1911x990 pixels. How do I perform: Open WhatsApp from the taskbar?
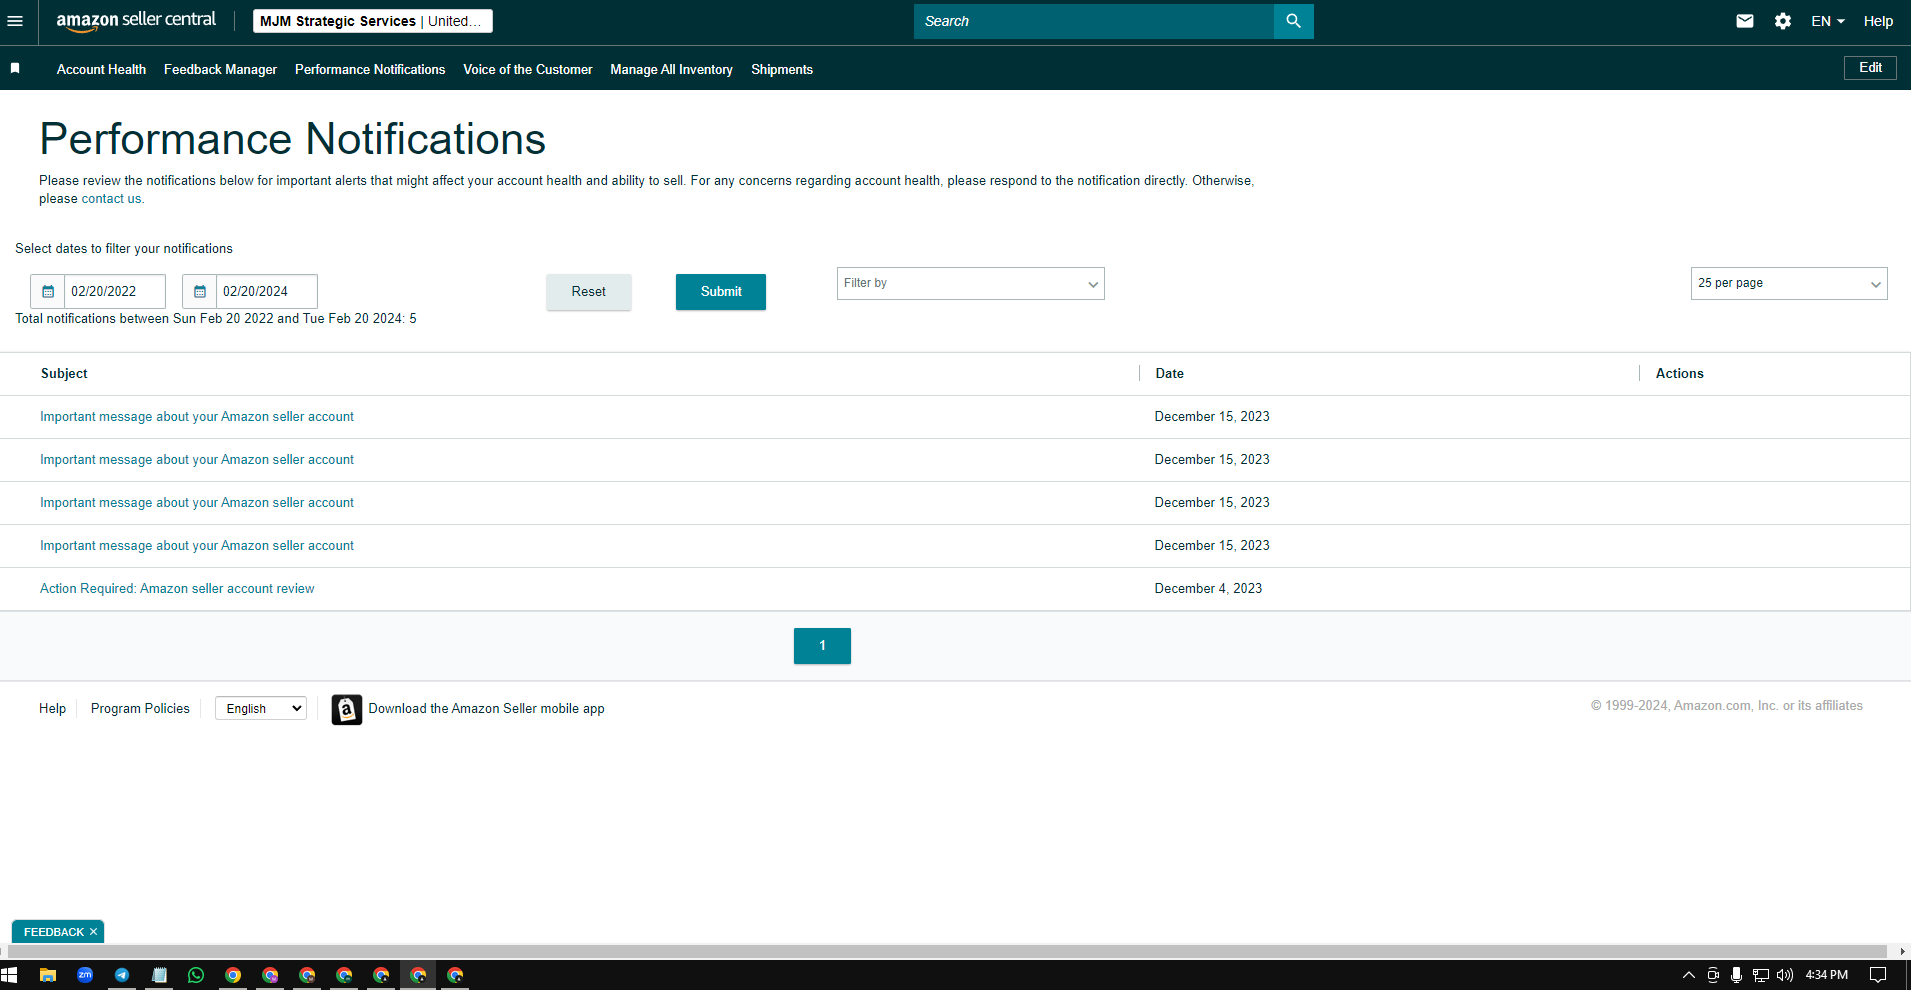point(196,975)
